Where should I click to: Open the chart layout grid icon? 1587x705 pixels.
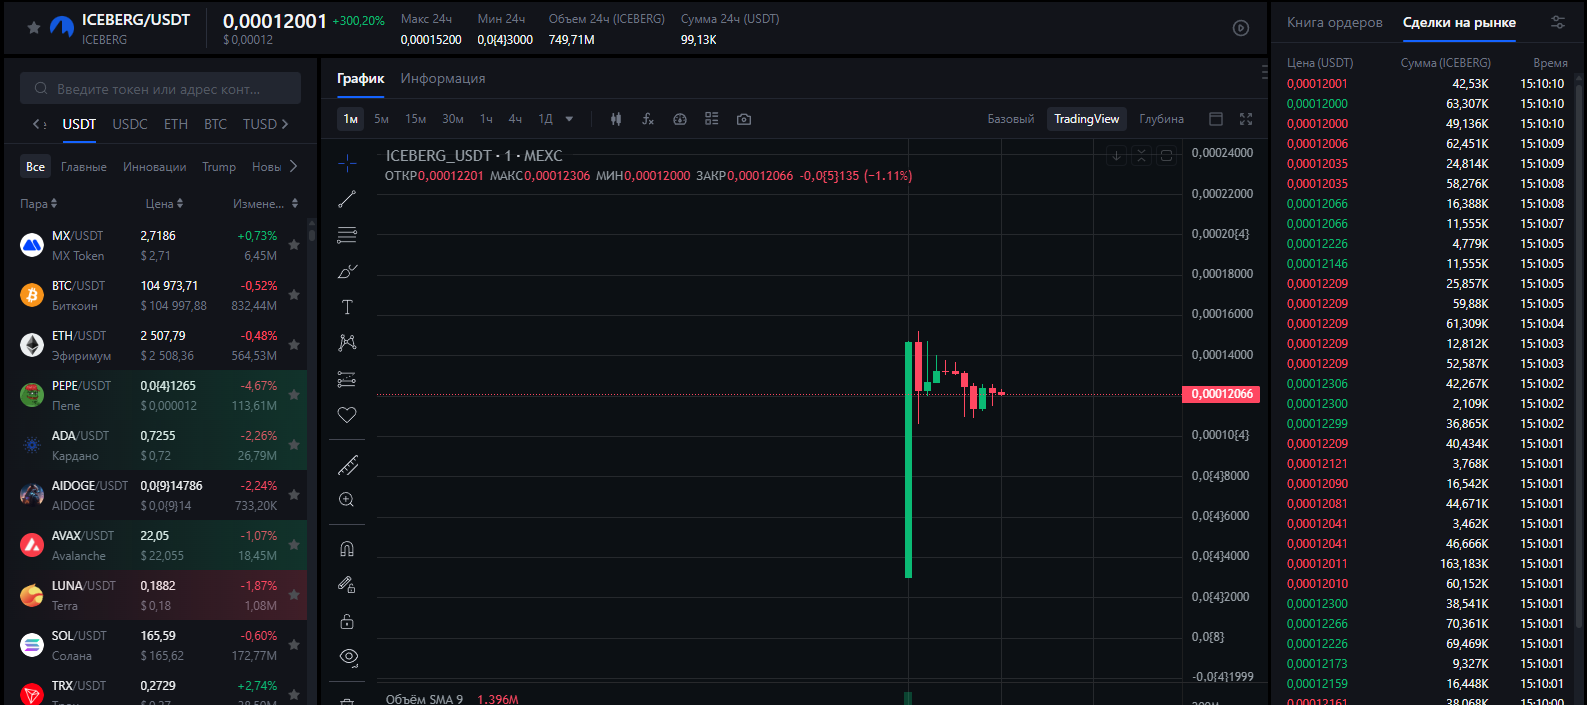tap(712, 119)
